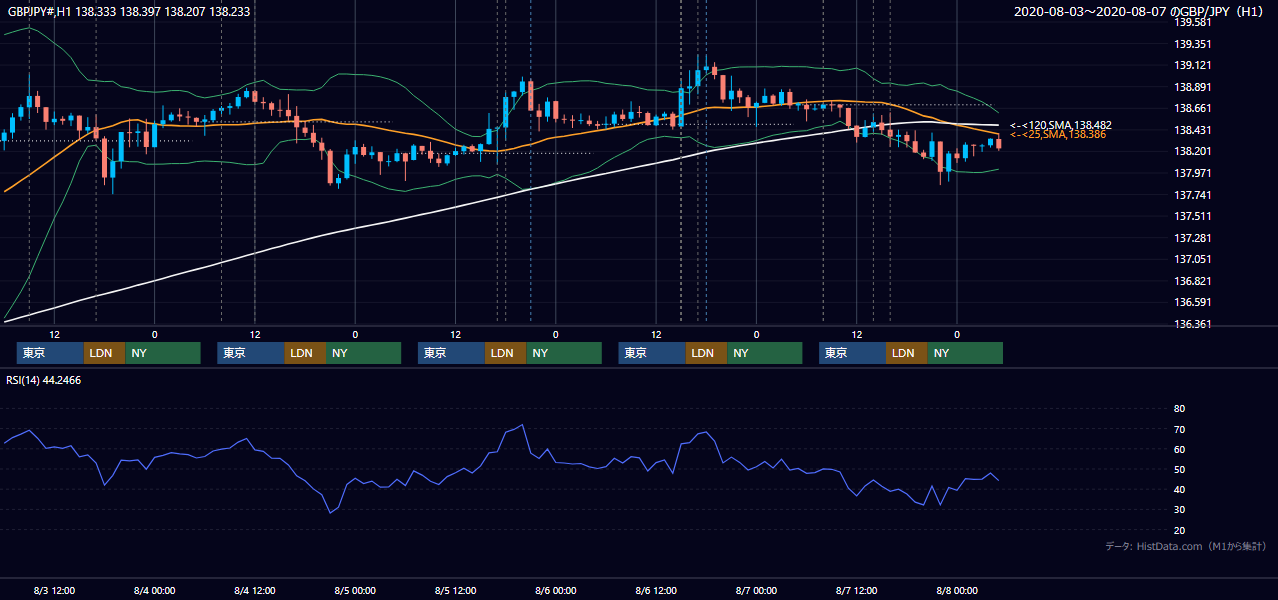Viewport: 1278px width, 600px height.
Task: Click the 8/4 12:00 date axis label
Action: click(x=254, y=590)
